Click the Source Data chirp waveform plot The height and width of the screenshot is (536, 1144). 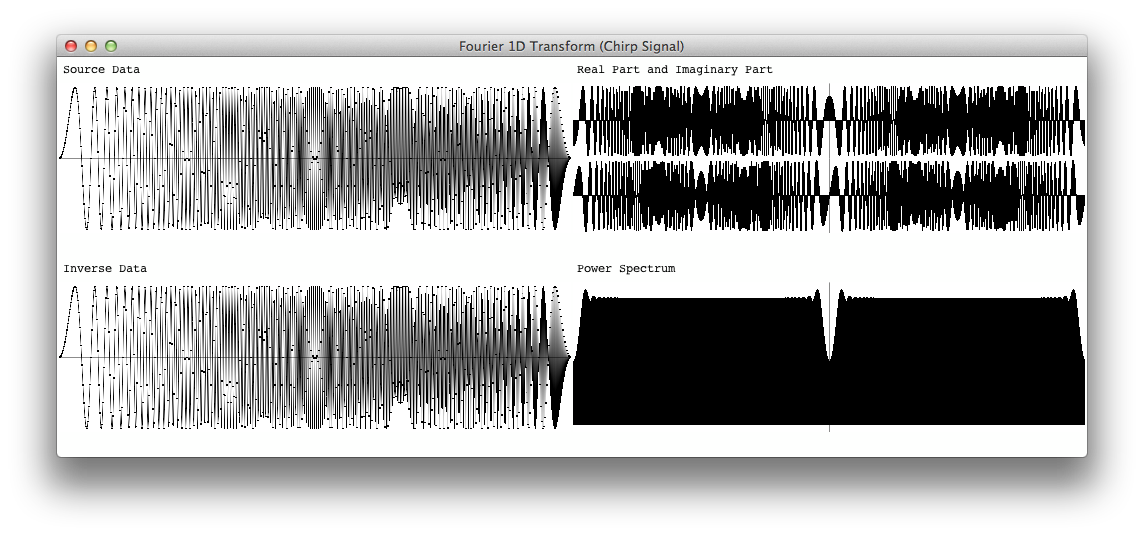(x=315, y=158)
